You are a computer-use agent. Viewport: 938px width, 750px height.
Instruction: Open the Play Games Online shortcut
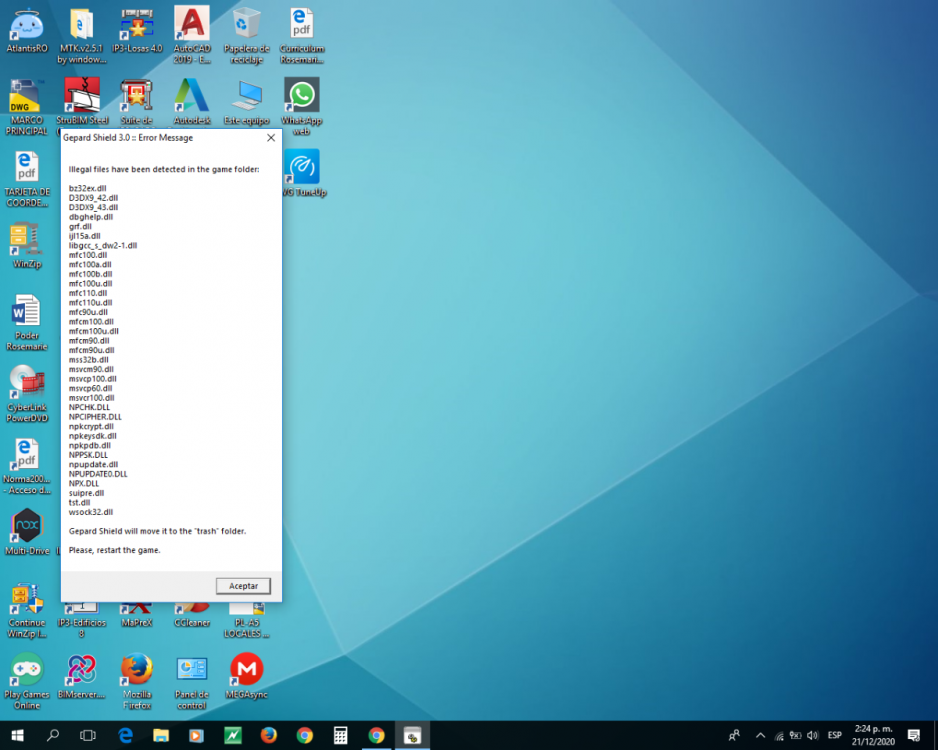pyautogui.click(x=27, y=670)
